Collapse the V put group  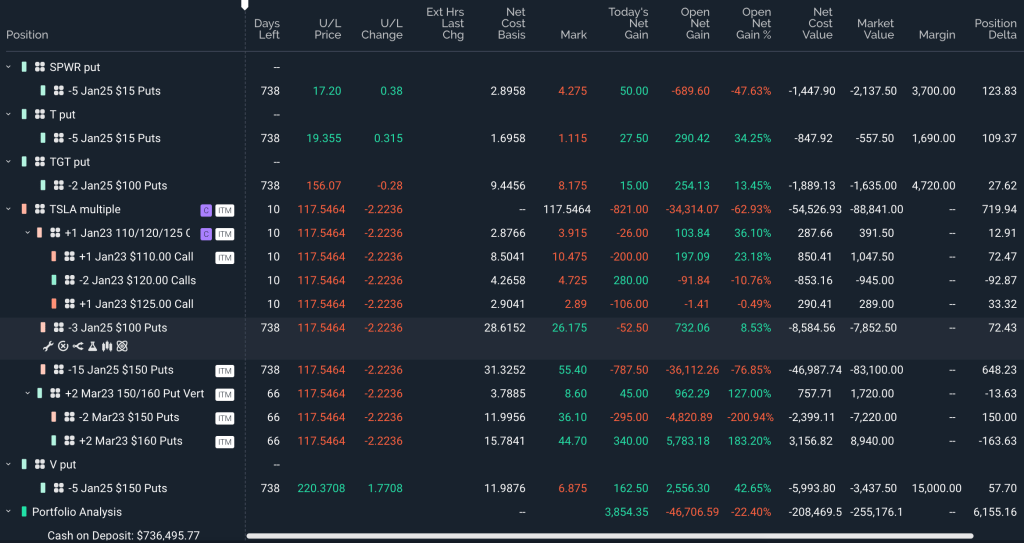coord(9,465)
